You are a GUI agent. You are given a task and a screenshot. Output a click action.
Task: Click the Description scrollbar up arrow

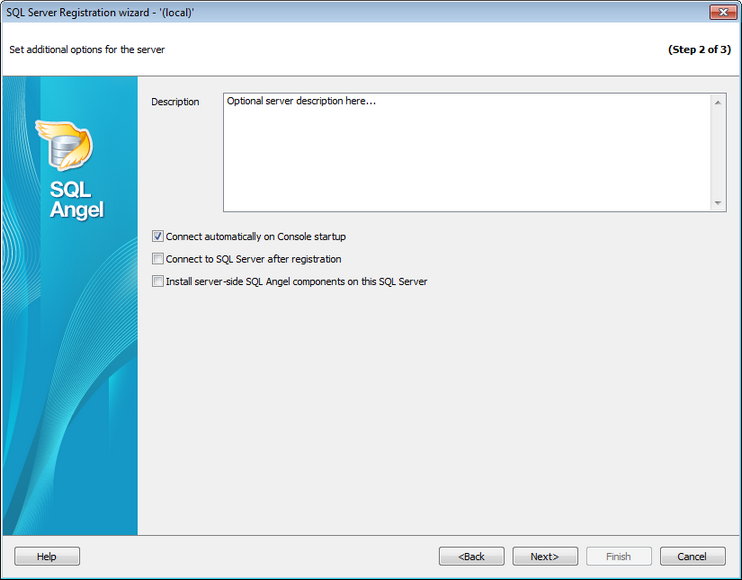[x=718, y=103]
